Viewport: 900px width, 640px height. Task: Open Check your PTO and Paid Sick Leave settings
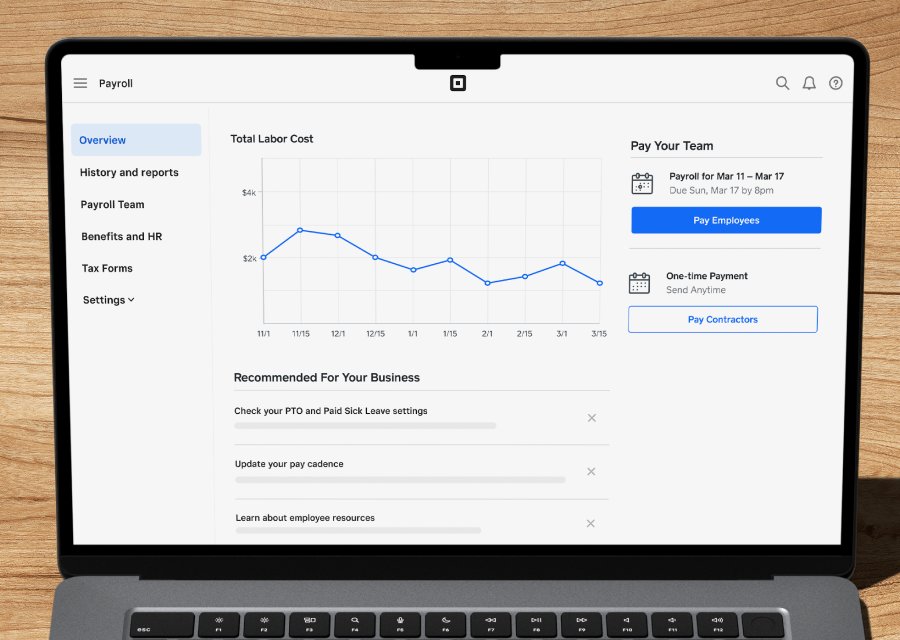coord(331,411)
